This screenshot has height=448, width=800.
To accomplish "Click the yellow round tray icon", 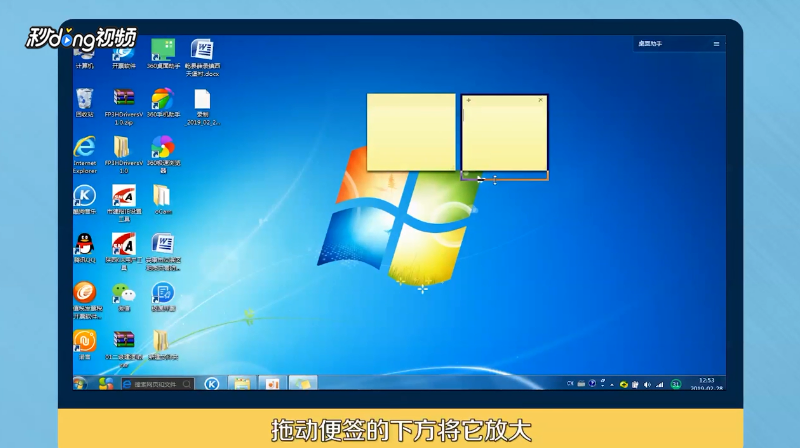I will [x=623, y=385].
